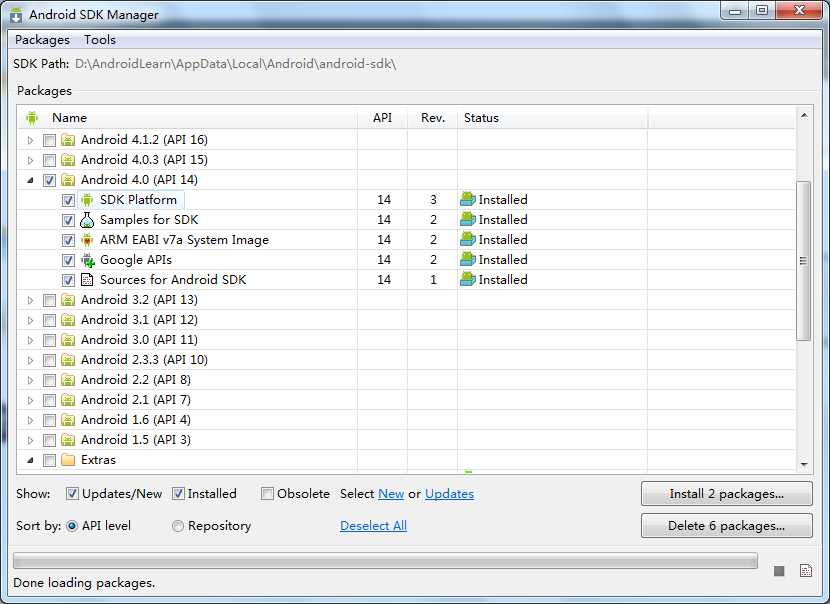Click the Samples for SDK flask icon
The image size is (830, 604).
87,220
